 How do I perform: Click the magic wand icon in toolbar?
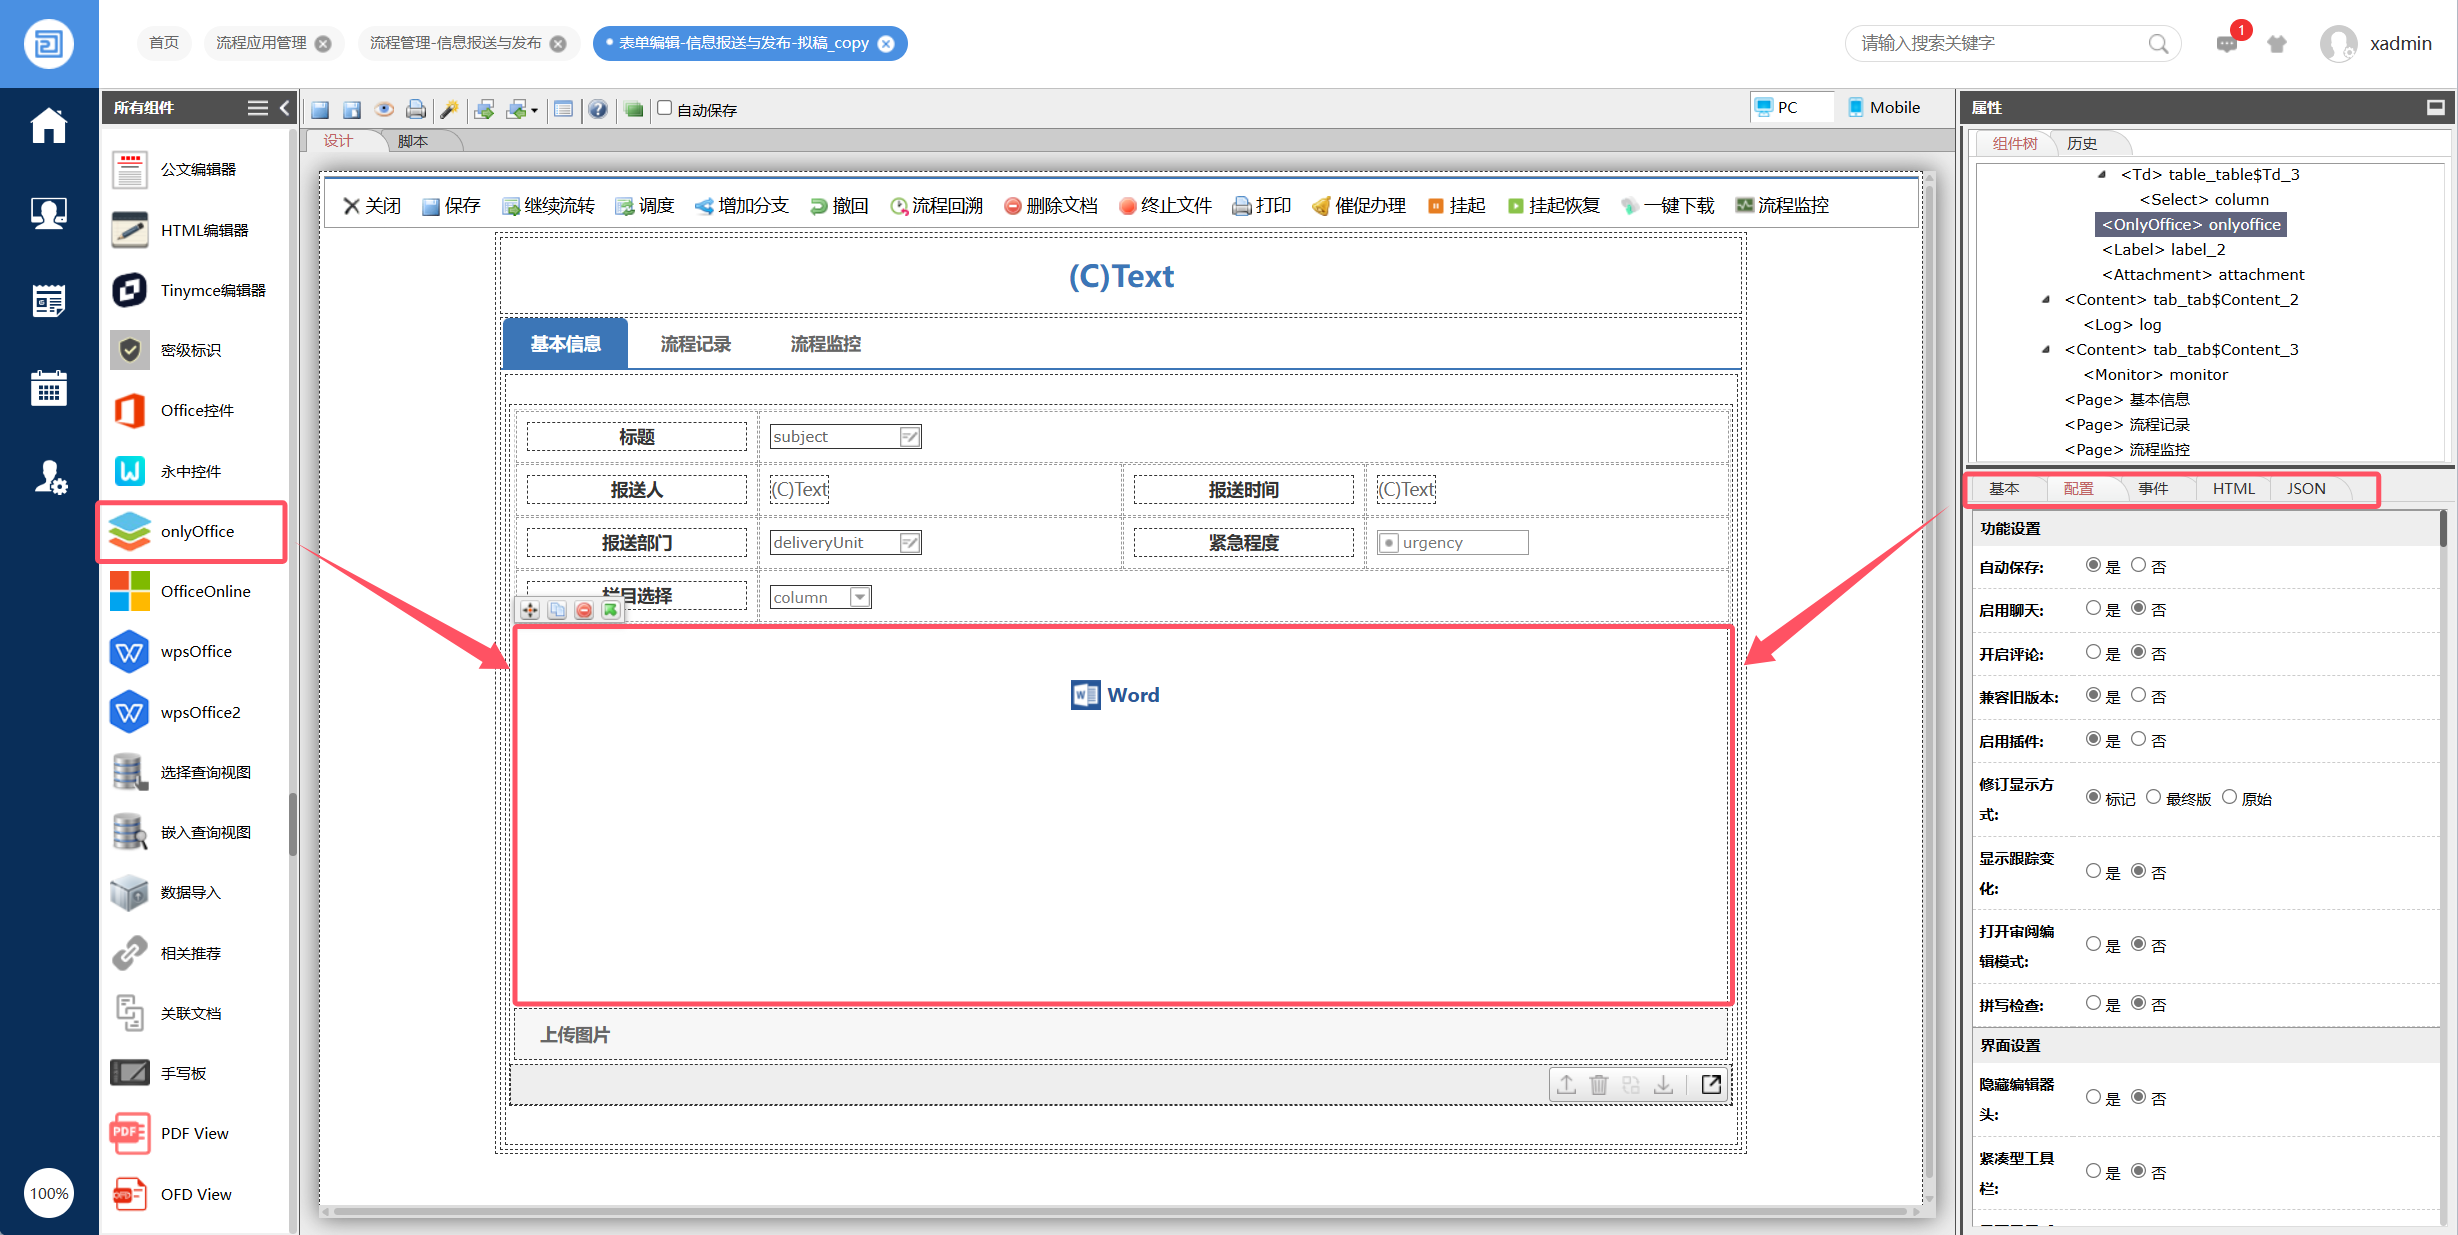pyautogui.click(x=449, y=109)
